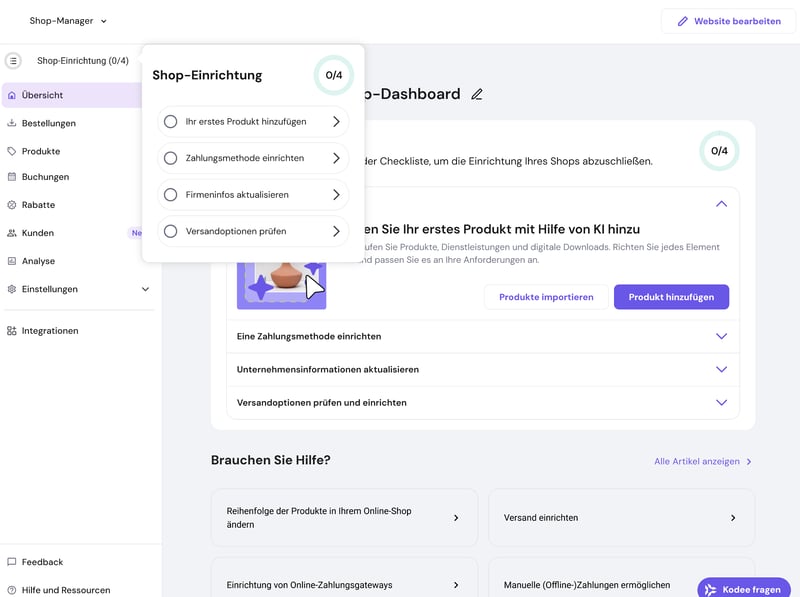Select the 'Zahlungsmethode einrichten' radio circle
The height and width of the screenshot is (597, 800).
[170, 158]
